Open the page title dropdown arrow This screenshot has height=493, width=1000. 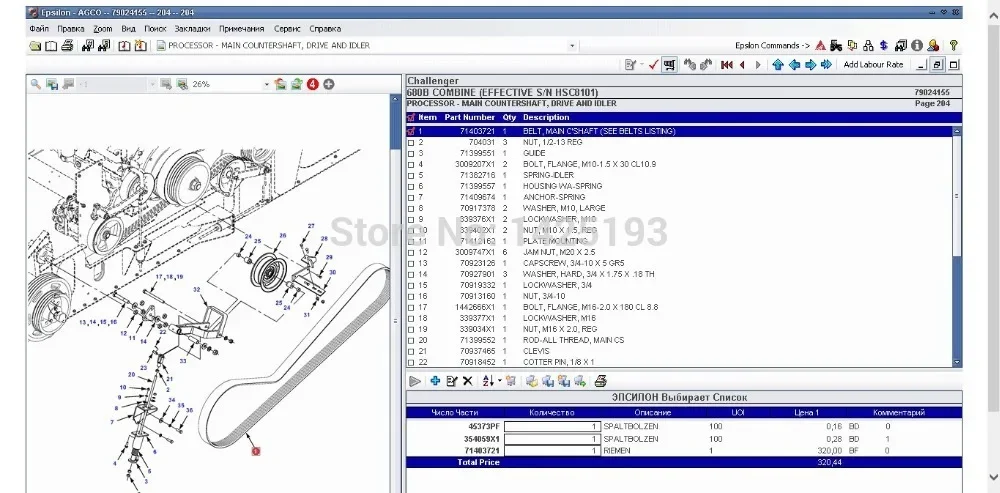pos(572,46)
